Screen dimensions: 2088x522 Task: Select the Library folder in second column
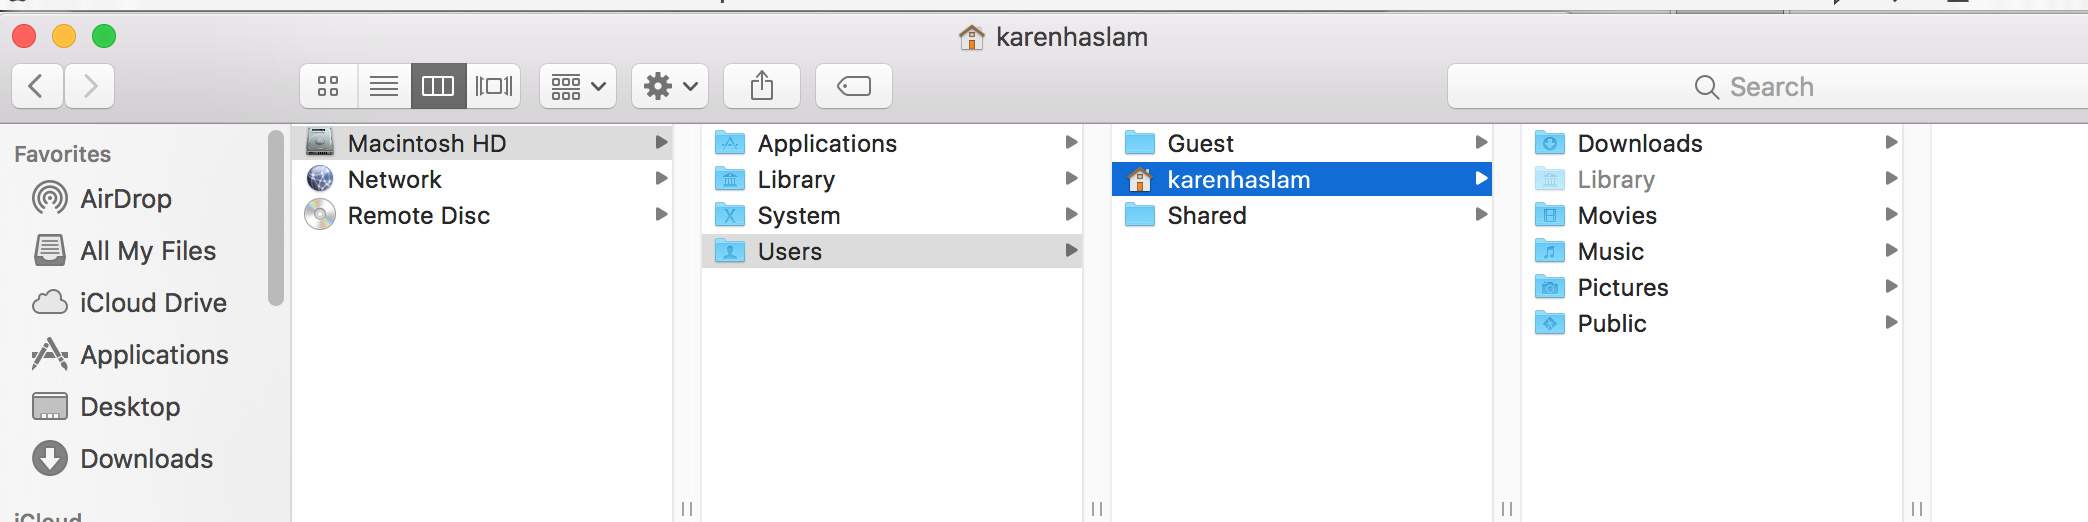pyautogui.click(x=892, y=179)
